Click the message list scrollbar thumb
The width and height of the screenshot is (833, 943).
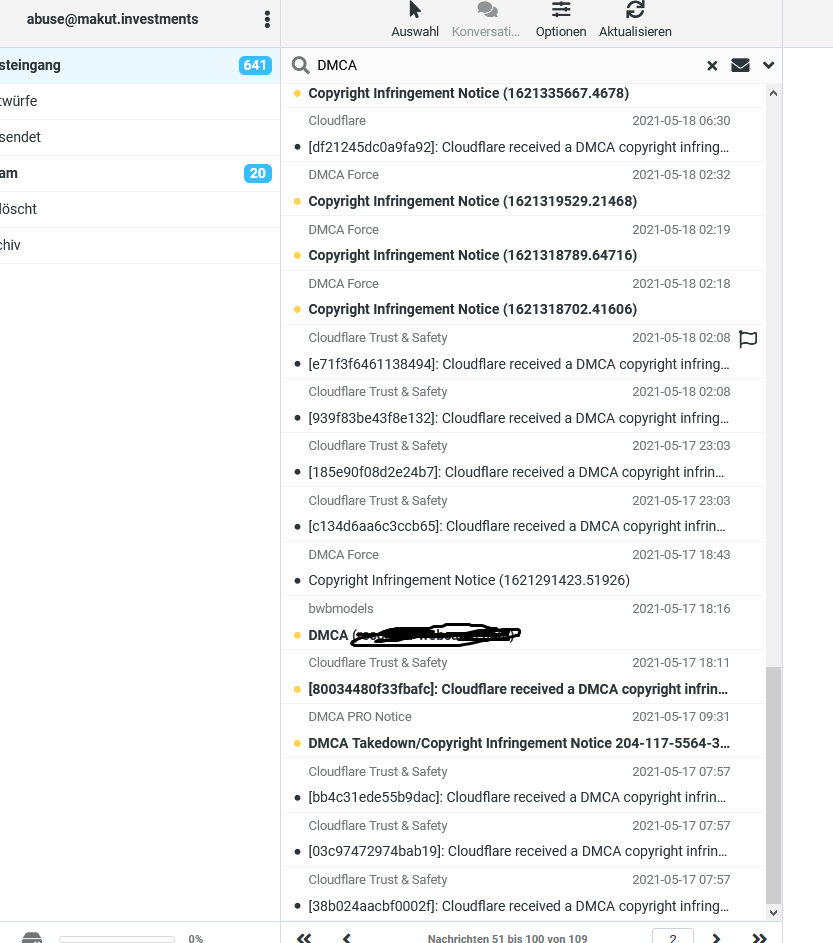[x=773, y=785]
